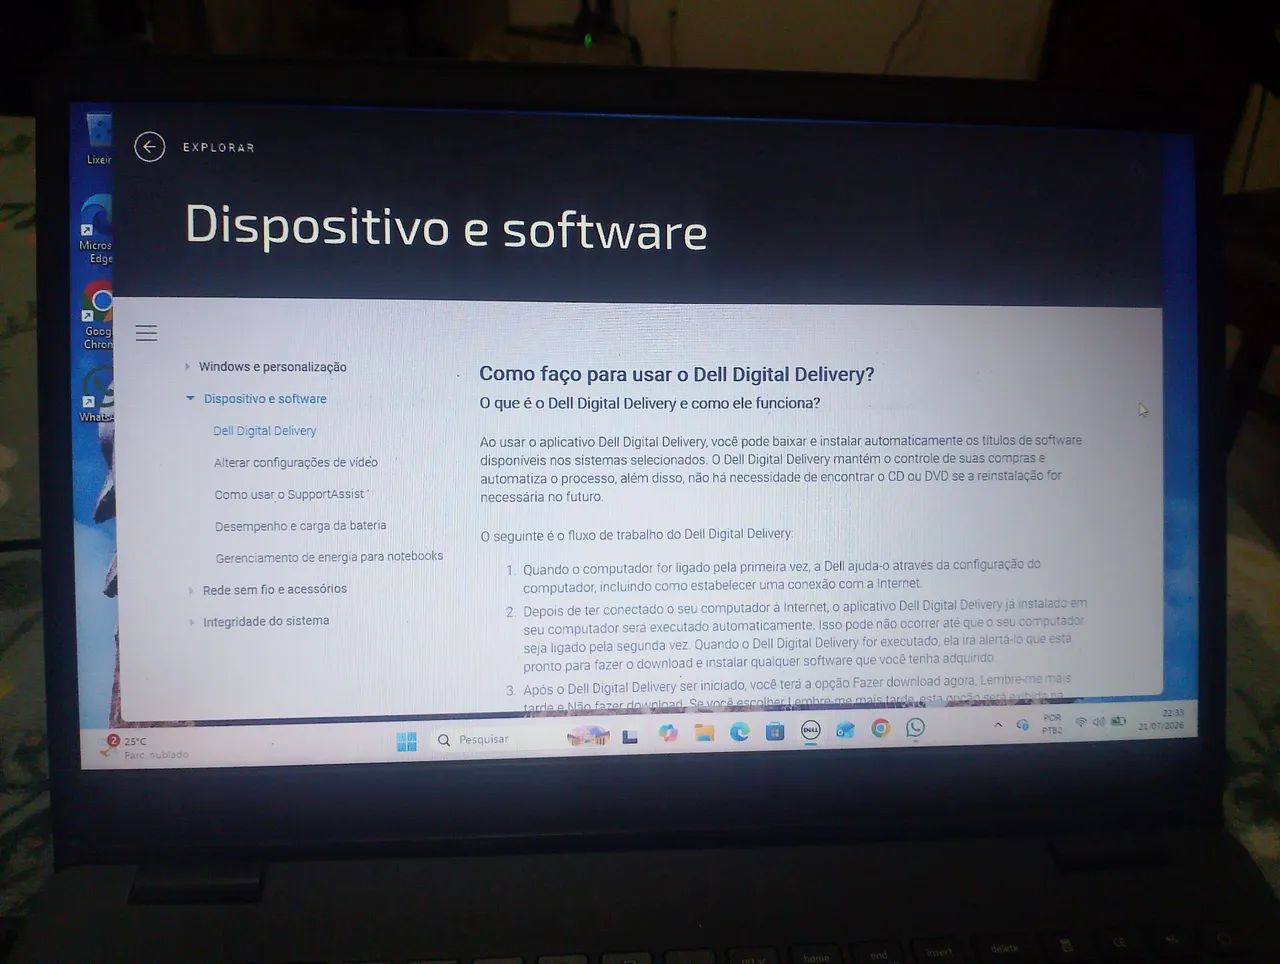Click the Explorar header text
The width and height of the screenshot is (1280, 964).
coord(219,148)
